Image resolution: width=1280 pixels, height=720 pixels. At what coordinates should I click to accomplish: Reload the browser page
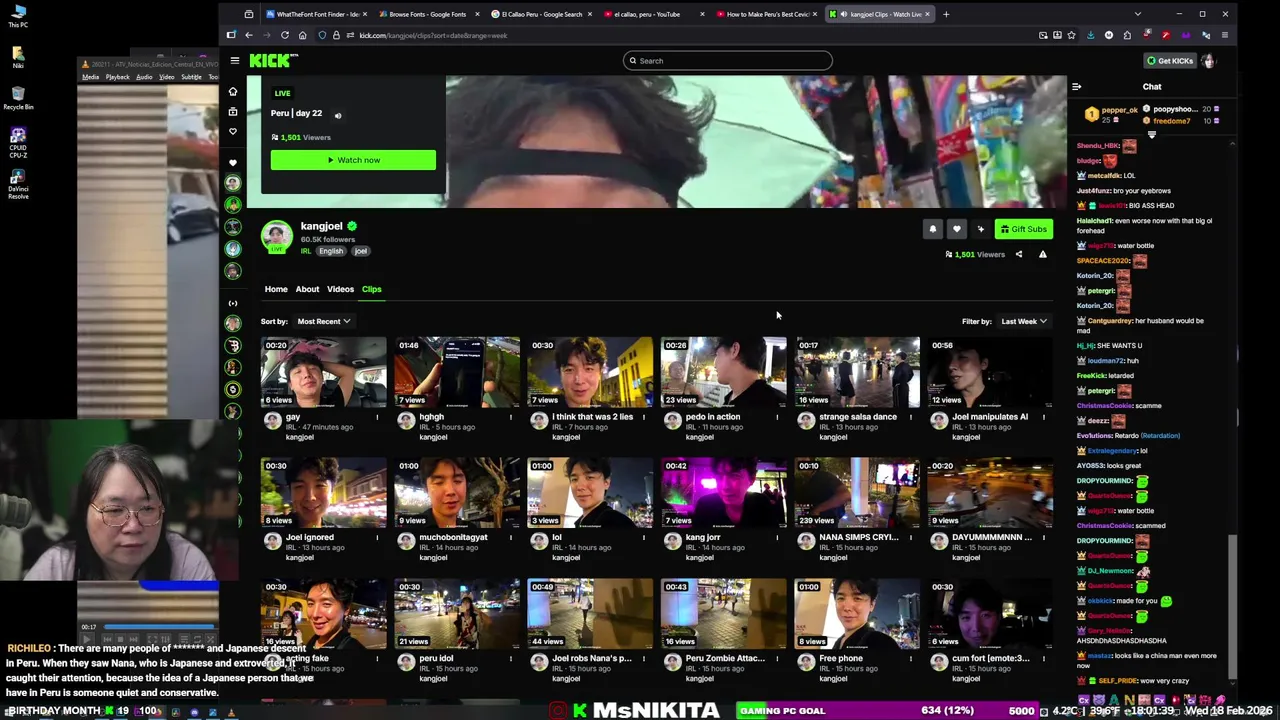click(x=285, y=35)
